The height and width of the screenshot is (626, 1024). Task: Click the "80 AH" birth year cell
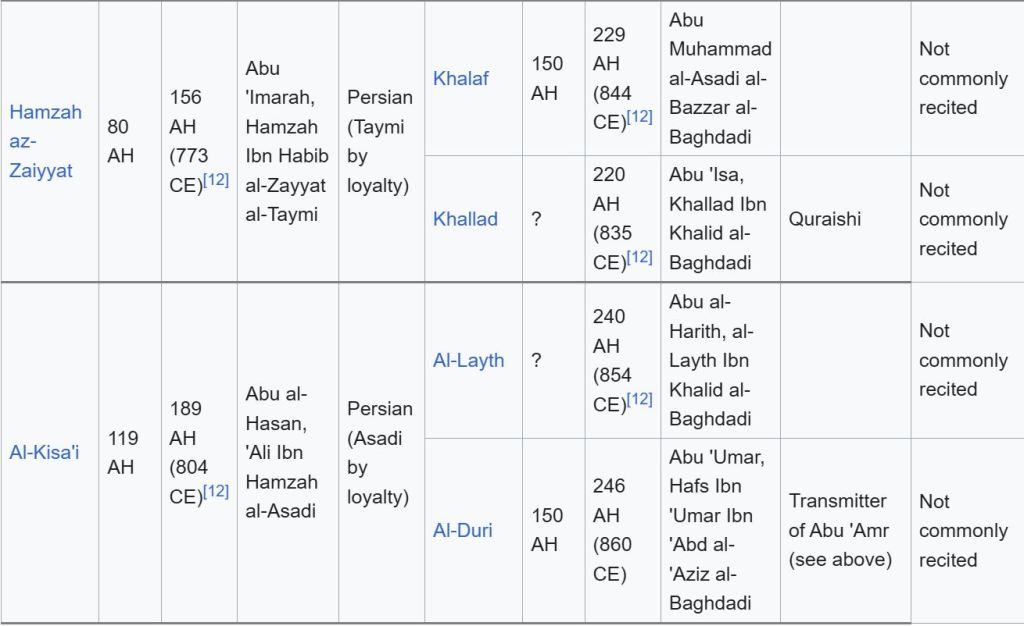(x=122, y=141)
